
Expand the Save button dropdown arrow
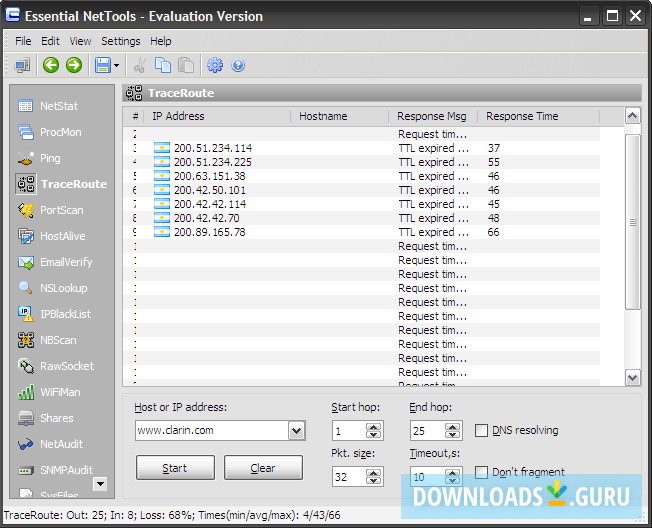coord(116,65)
